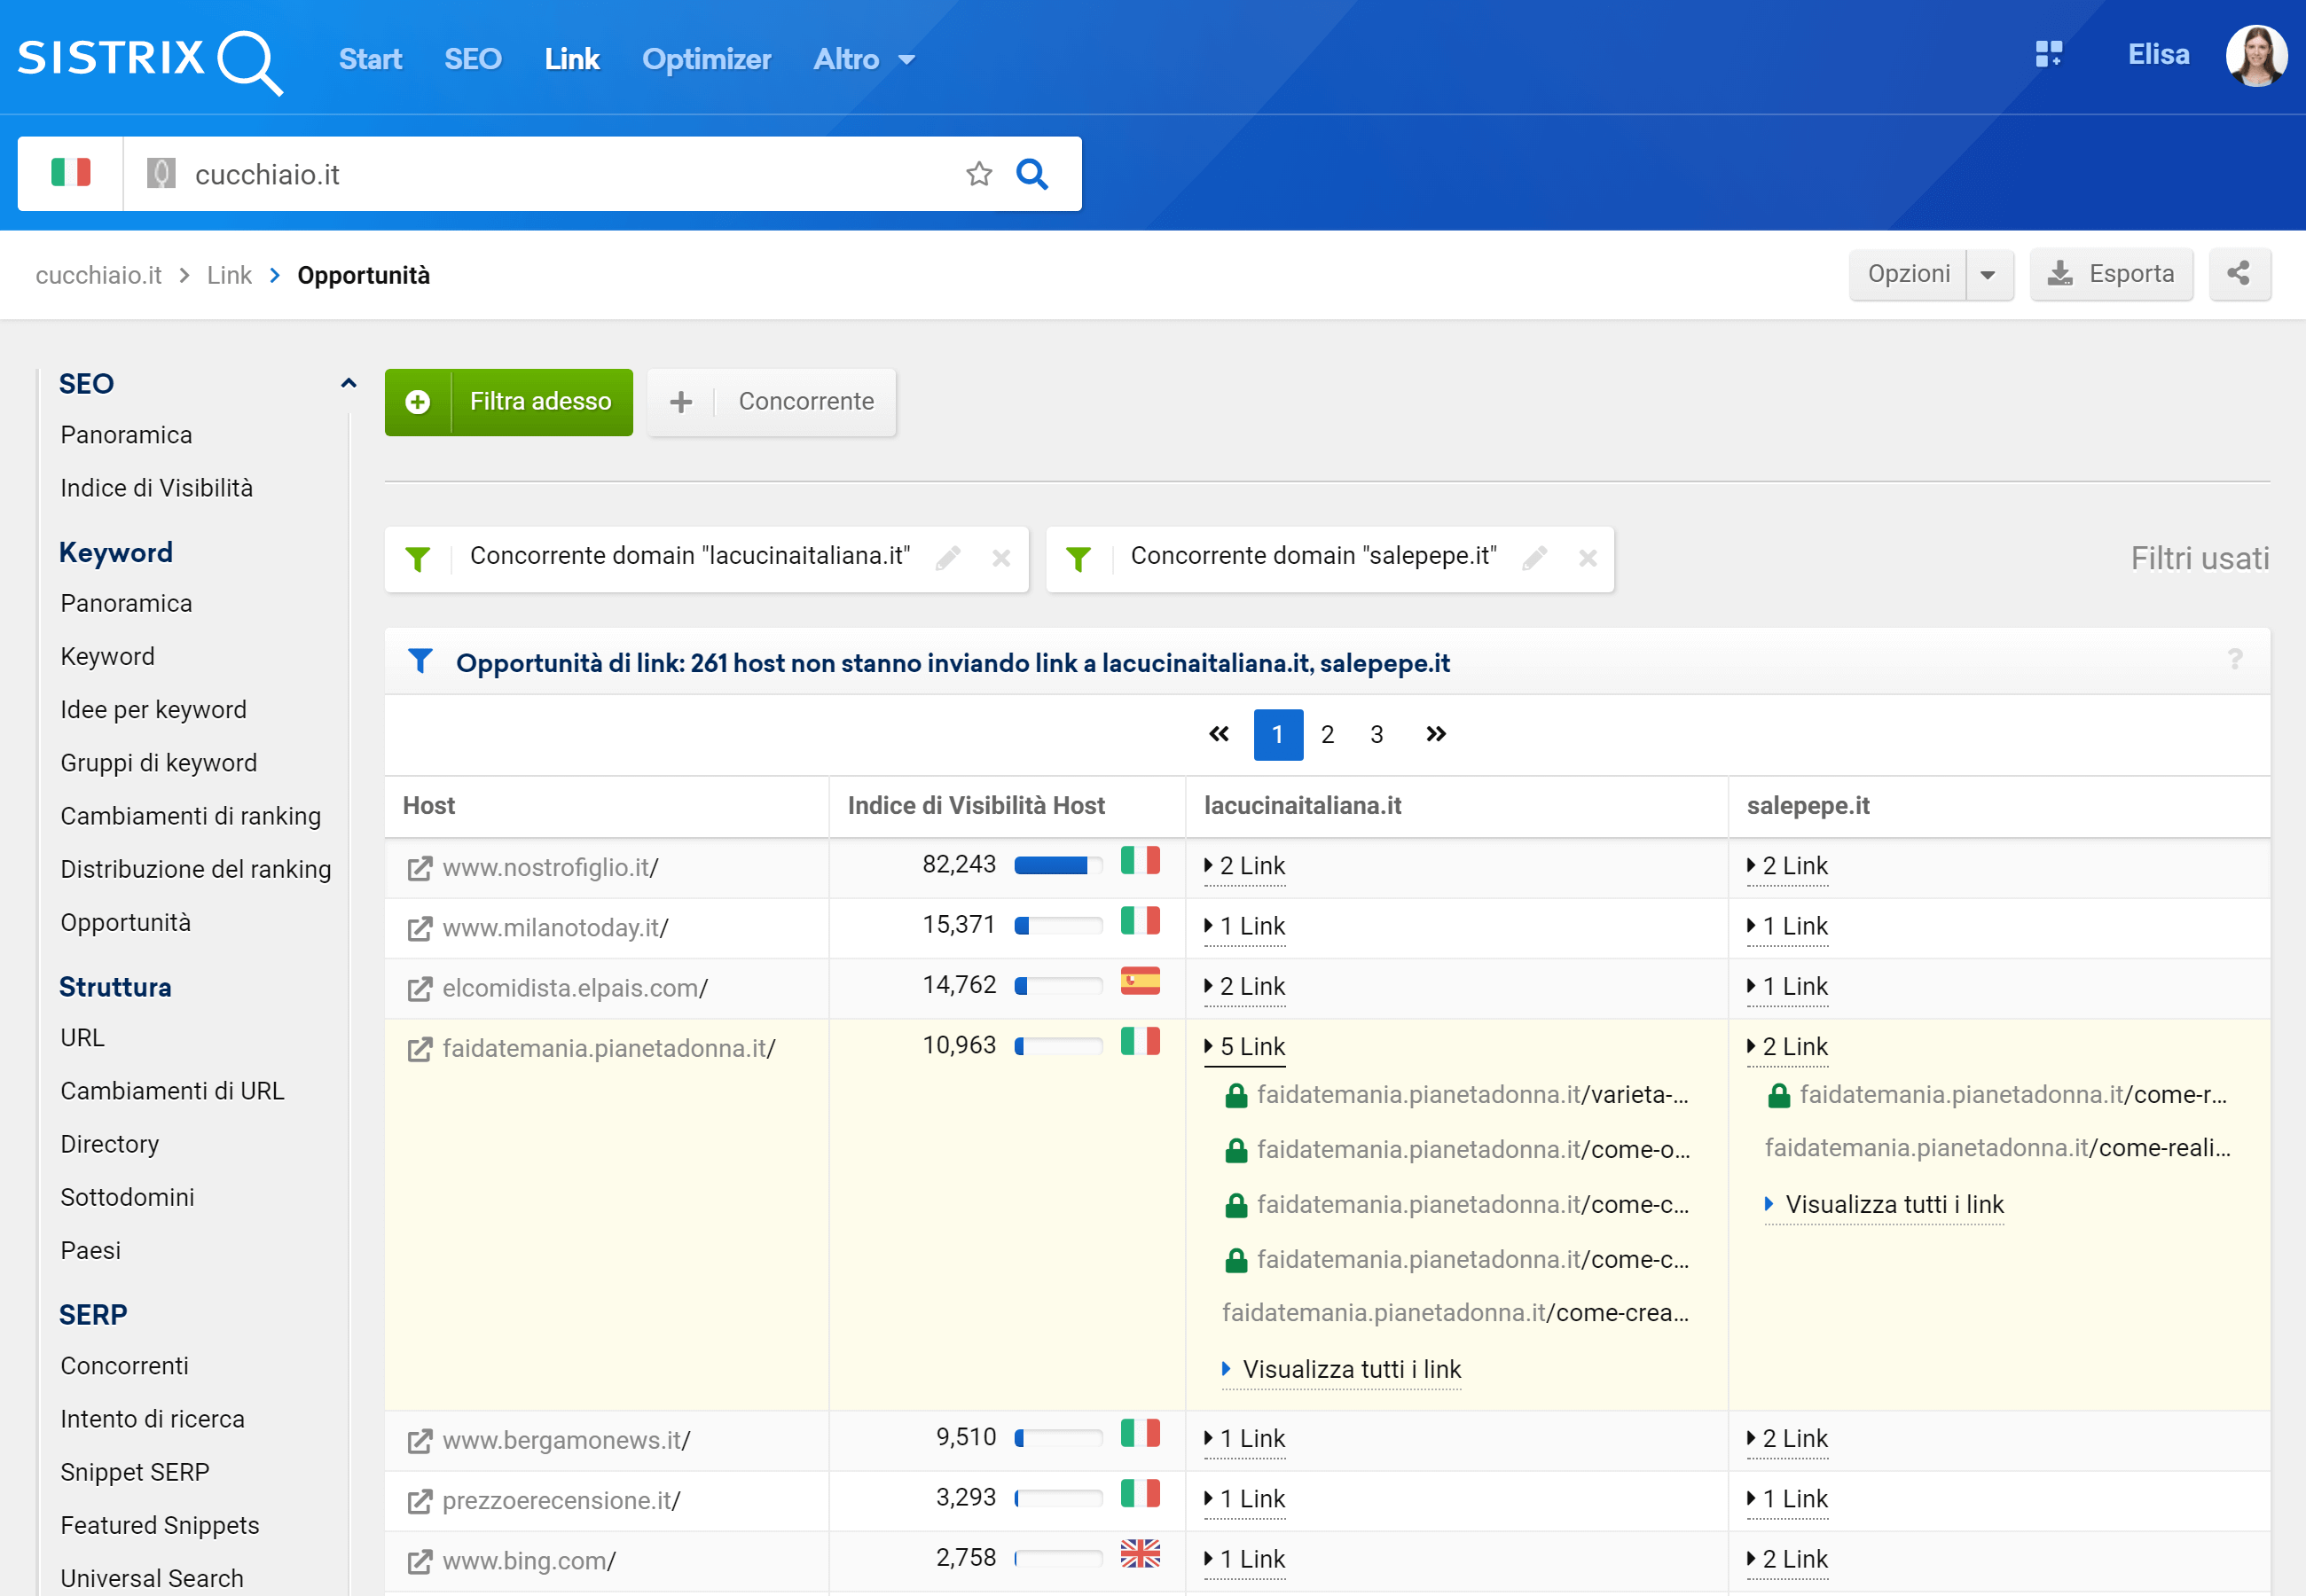Screen dimensions: 2306x1596
Task: Expand bergamonews salepepe 2 Link
Action: point(1788,1439)
